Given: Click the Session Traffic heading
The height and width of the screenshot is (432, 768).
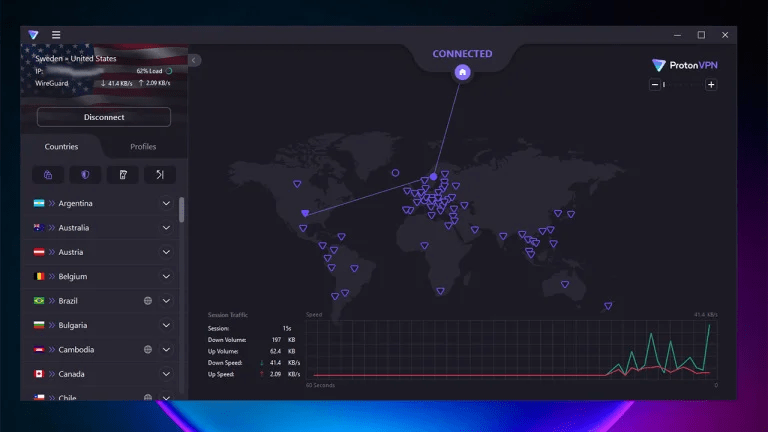Looking at the screenshot, I should tap(228, 315).
